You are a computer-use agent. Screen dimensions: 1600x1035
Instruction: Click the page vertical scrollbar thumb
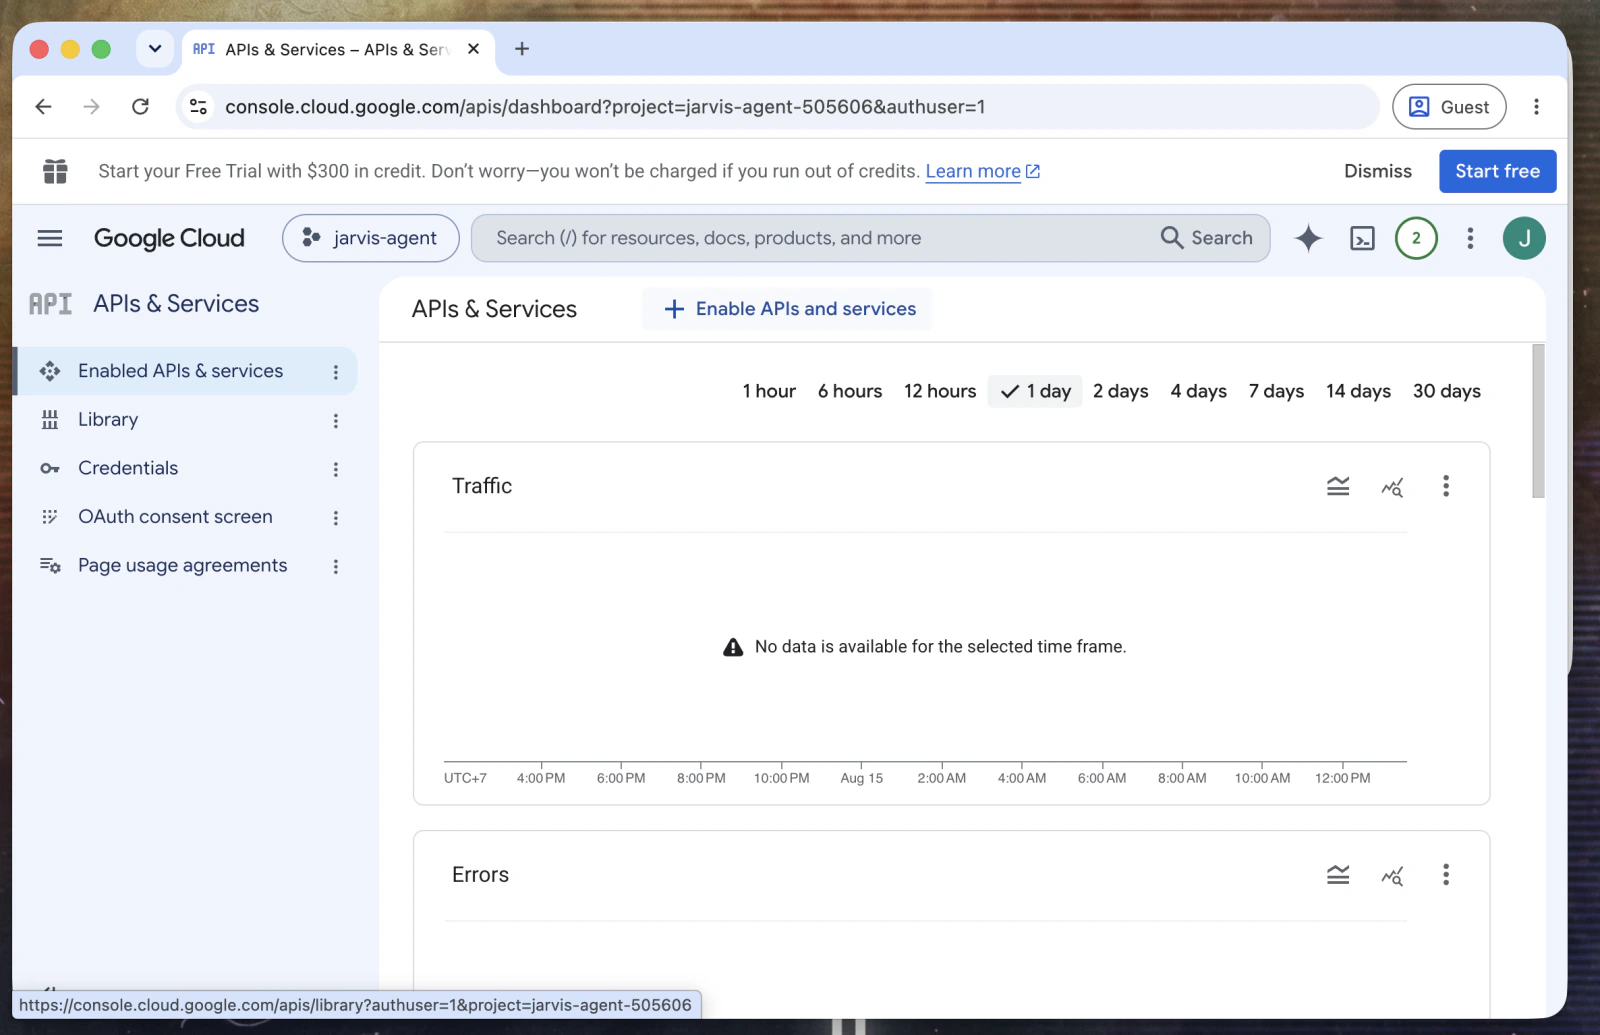[x=1538, y=421]
